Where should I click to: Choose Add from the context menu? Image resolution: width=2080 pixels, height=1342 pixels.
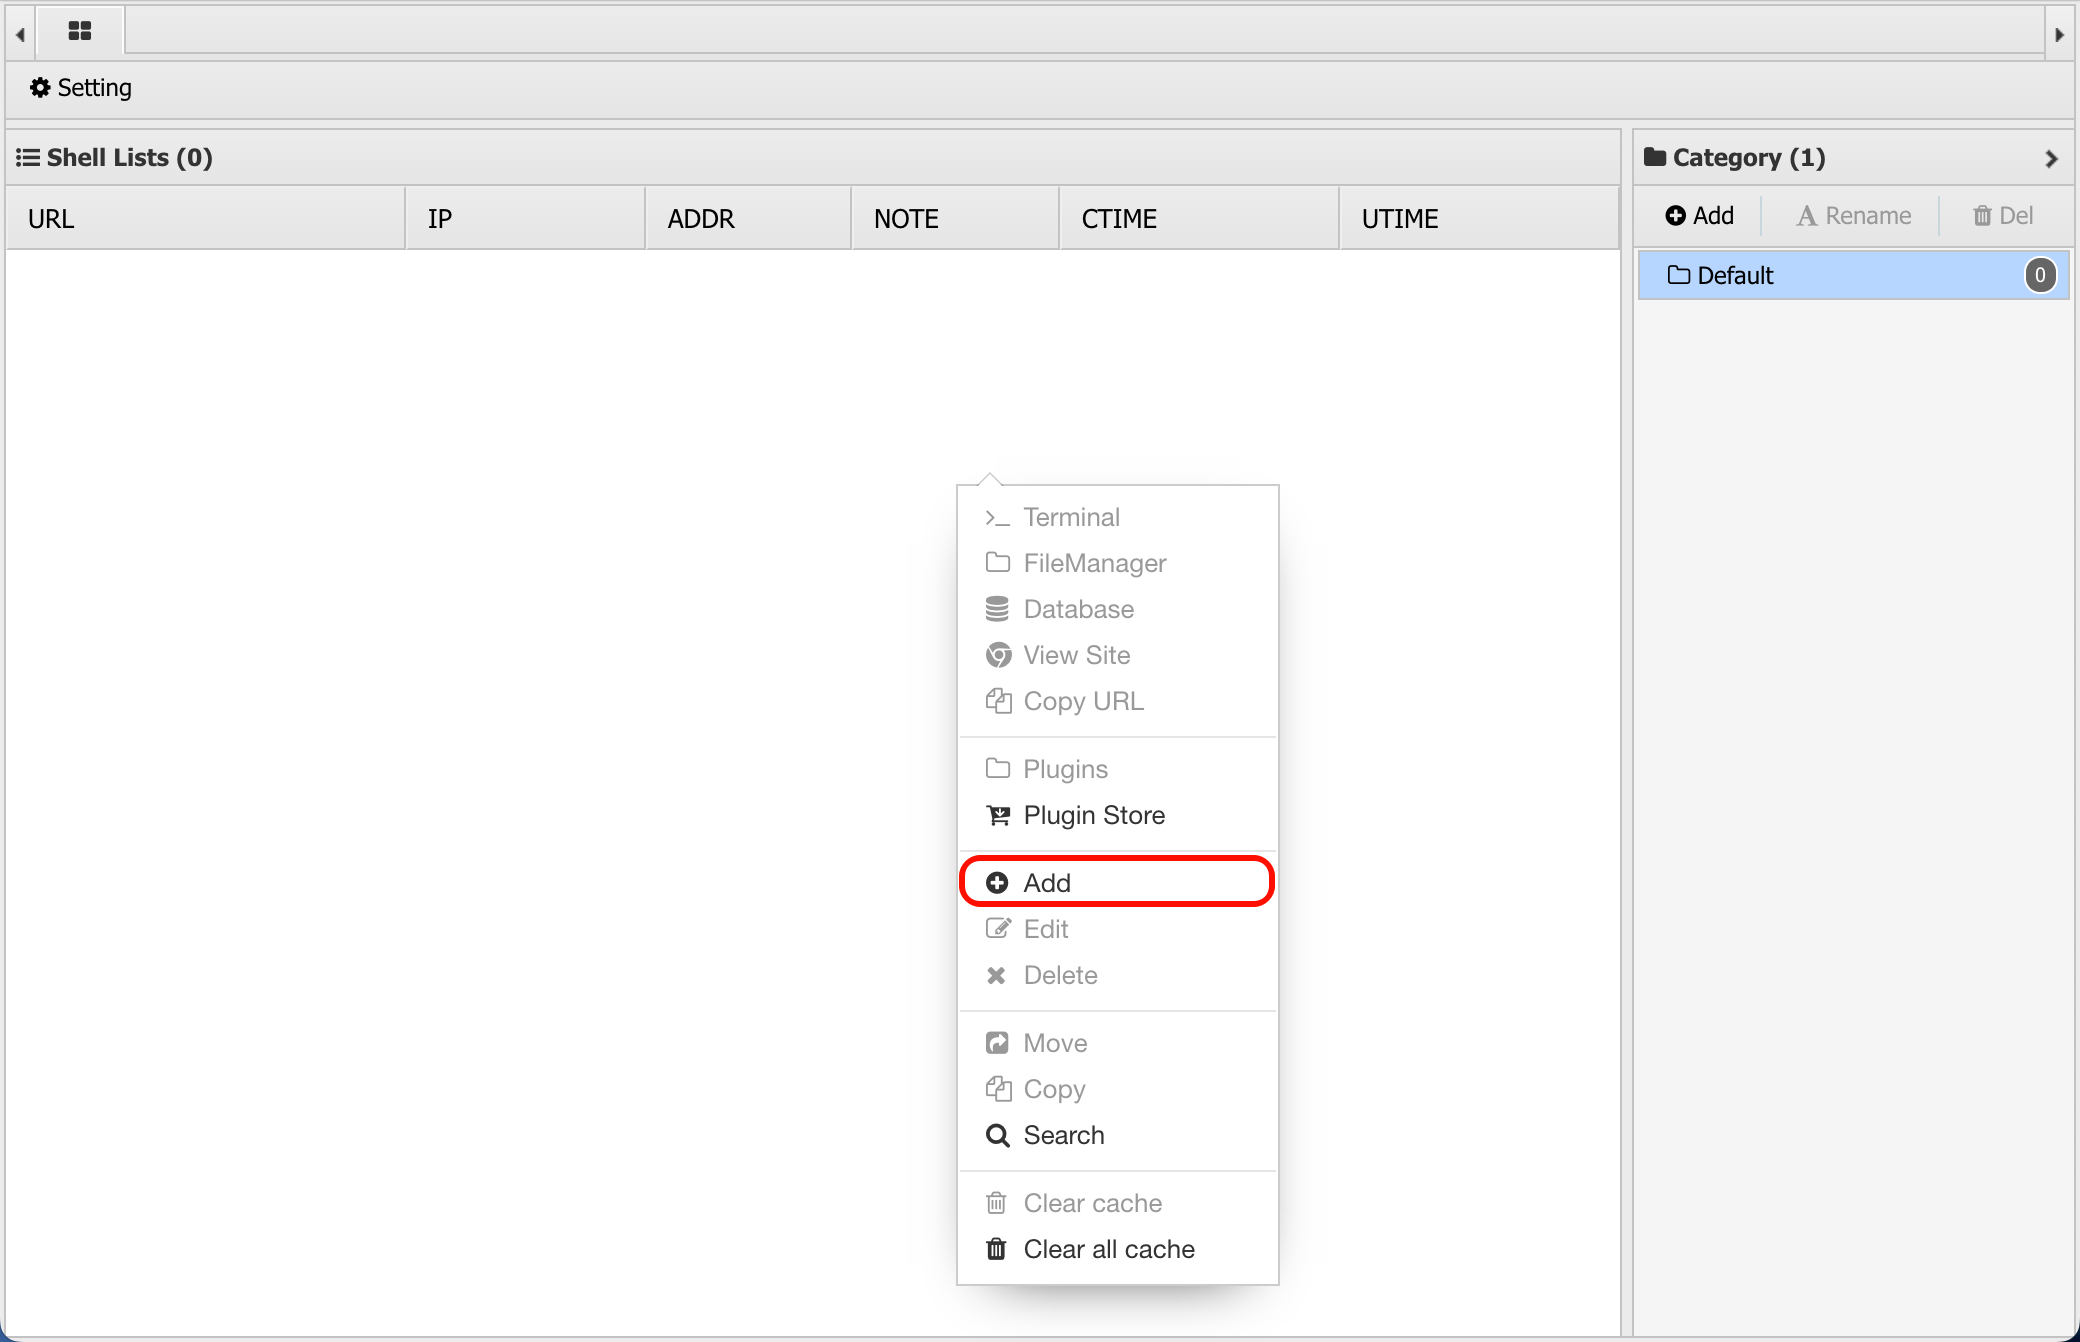tap(1048, 883)
